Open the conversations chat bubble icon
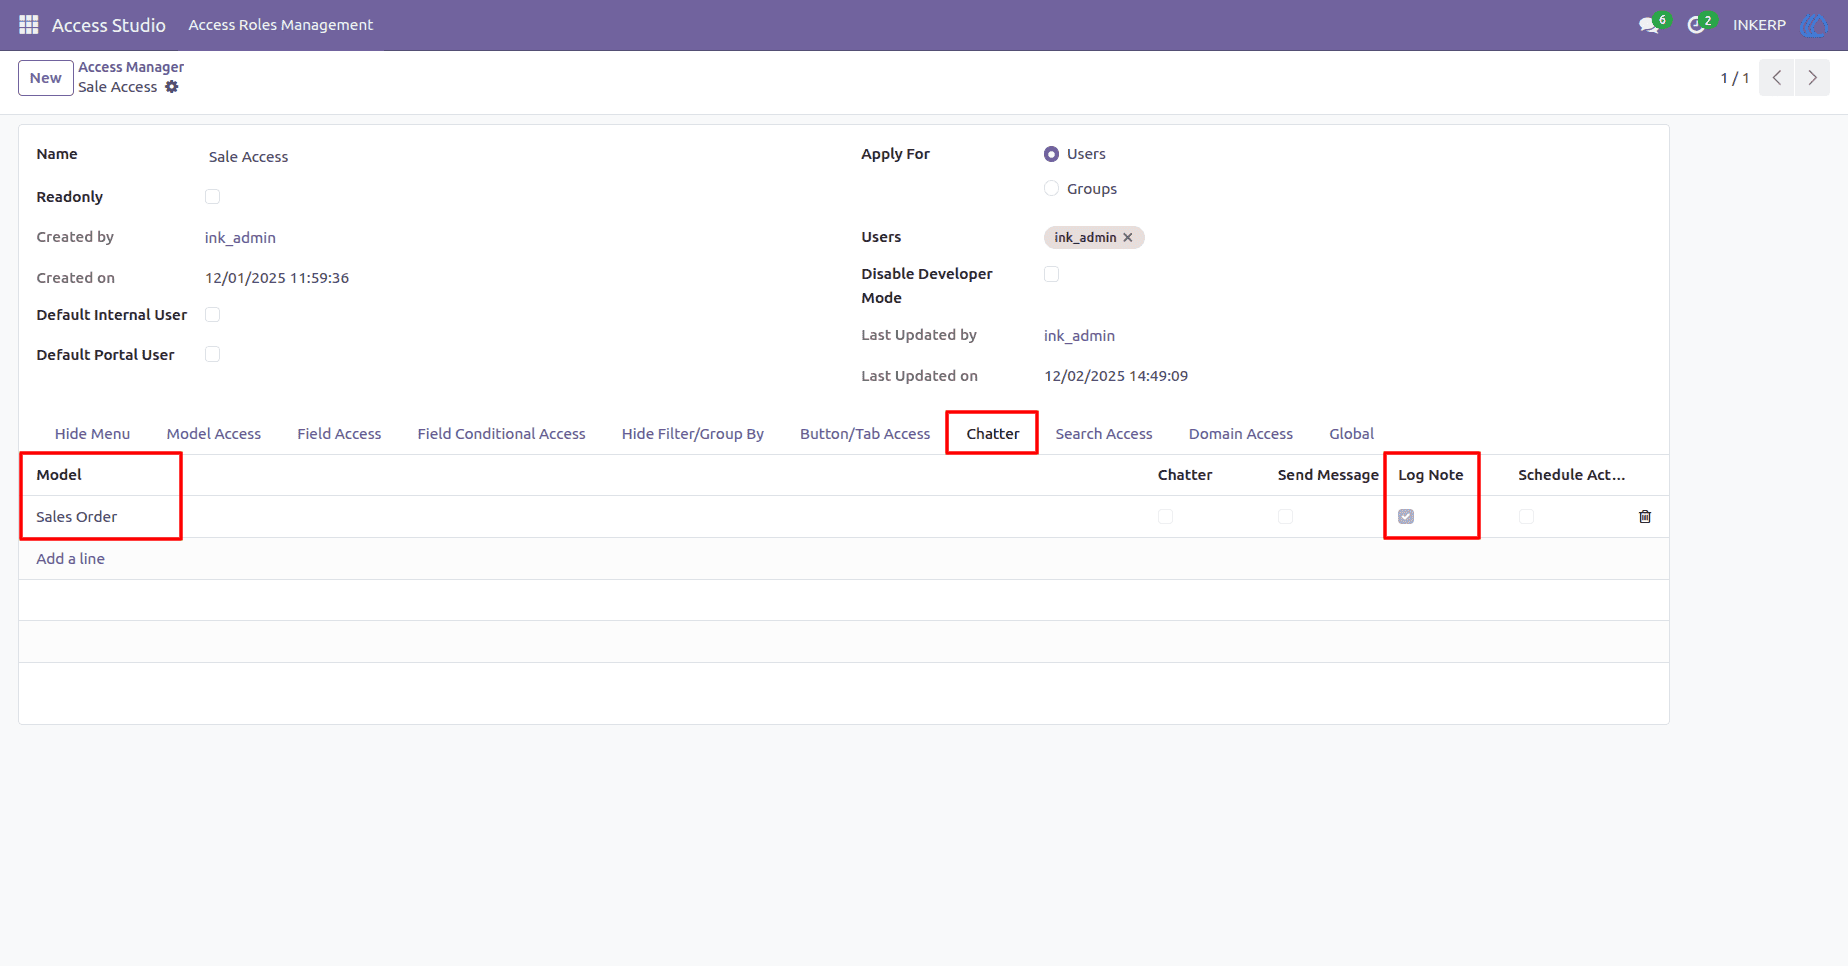The height and width of the screenshot is (966, 1848). (x=1649, y=25)
